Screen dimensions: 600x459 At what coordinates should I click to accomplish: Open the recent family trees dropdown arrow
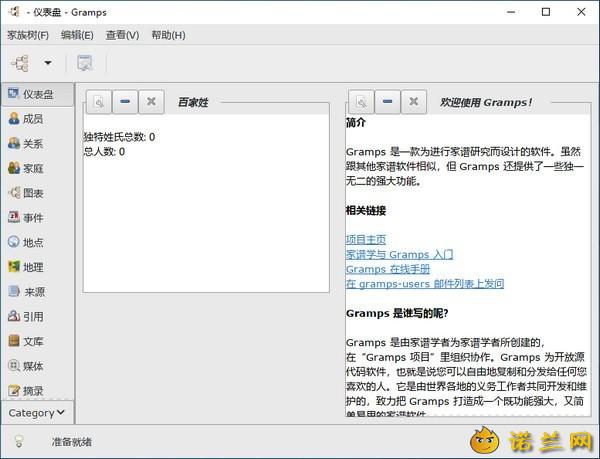coord(48,63)
